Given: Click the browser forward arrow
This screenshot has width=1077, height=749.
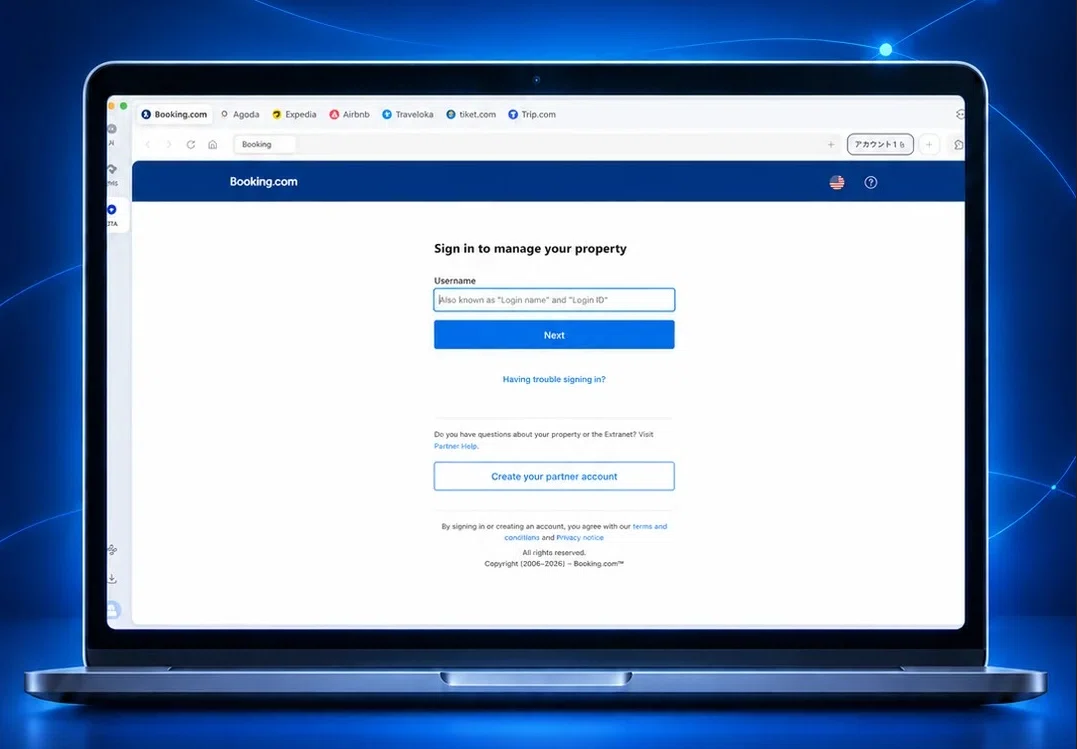Looking at the screenshot, I should [169, 144].
